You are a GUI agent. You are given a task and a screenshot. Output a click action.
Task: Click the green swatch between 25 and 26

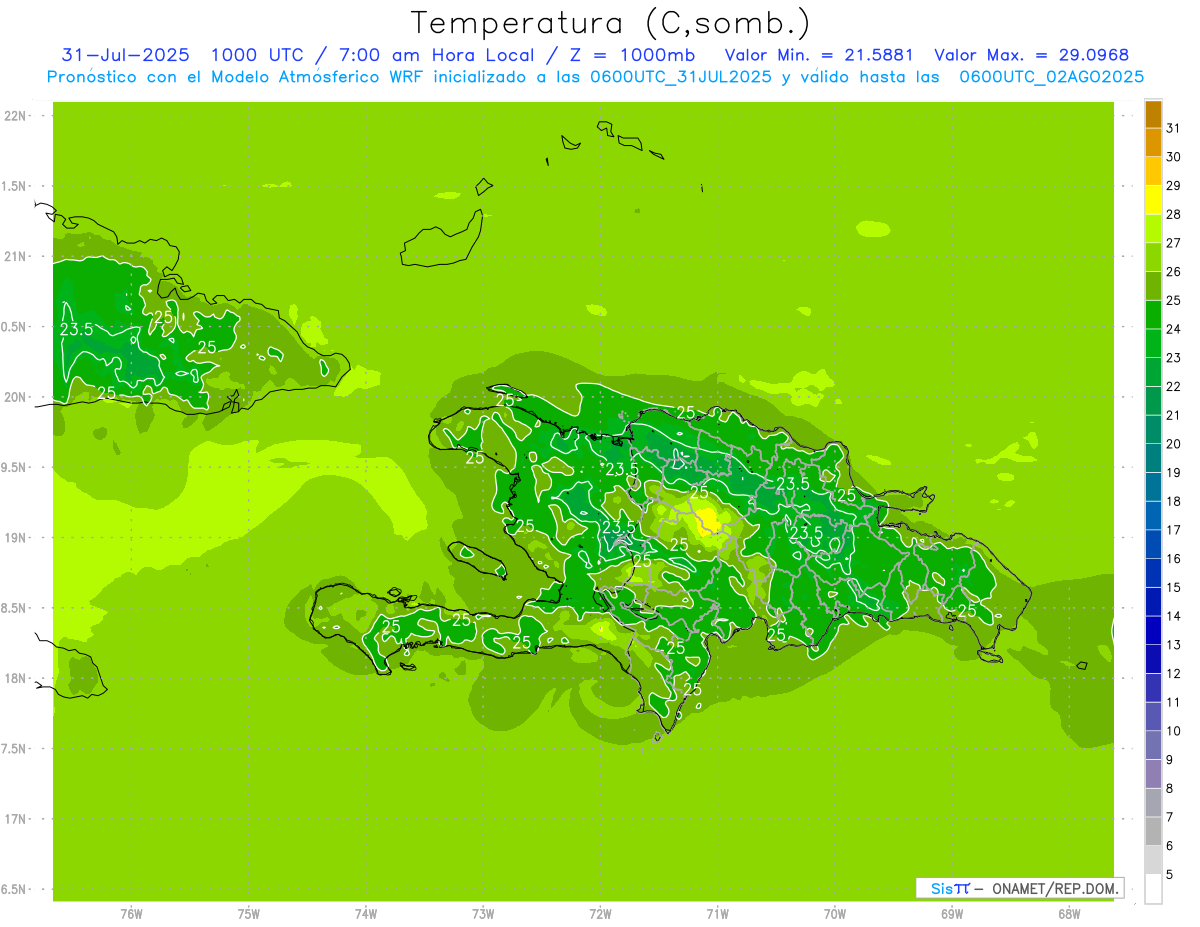tap(1153, 286)
